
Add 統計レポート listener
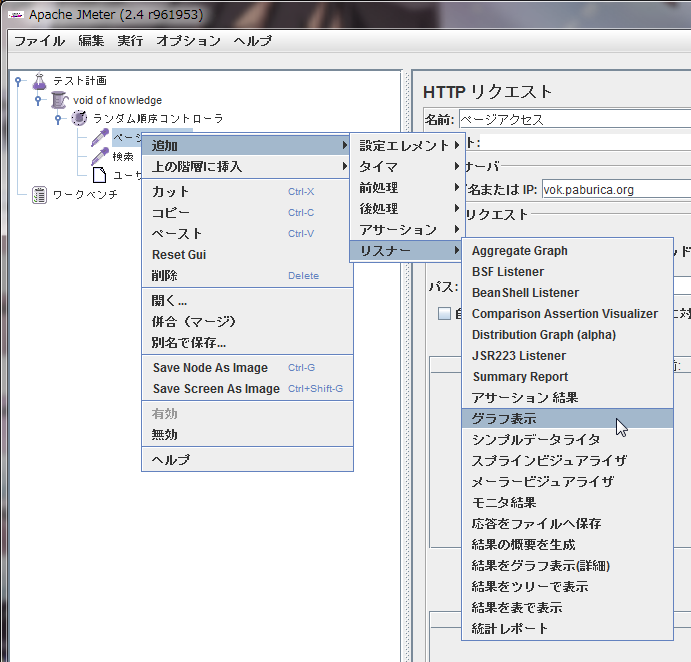tap(568, 629)
